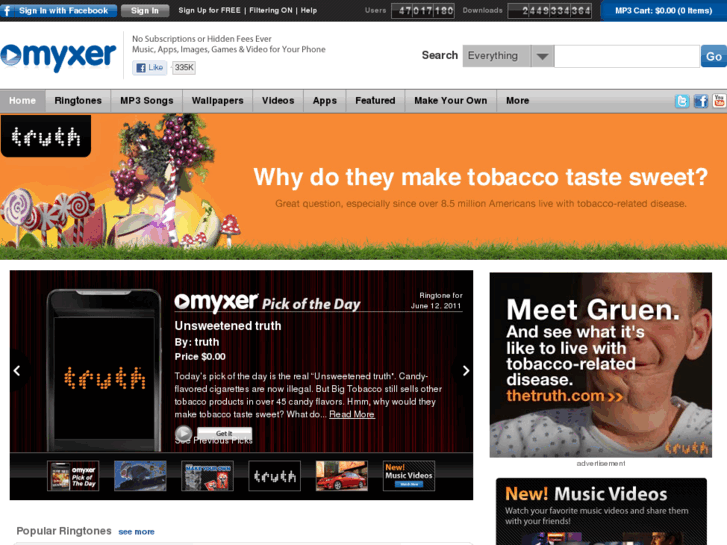This screenshot has height=545, width=727.
Task: Open the Ringtones menu tab
Action: point(78,101)
